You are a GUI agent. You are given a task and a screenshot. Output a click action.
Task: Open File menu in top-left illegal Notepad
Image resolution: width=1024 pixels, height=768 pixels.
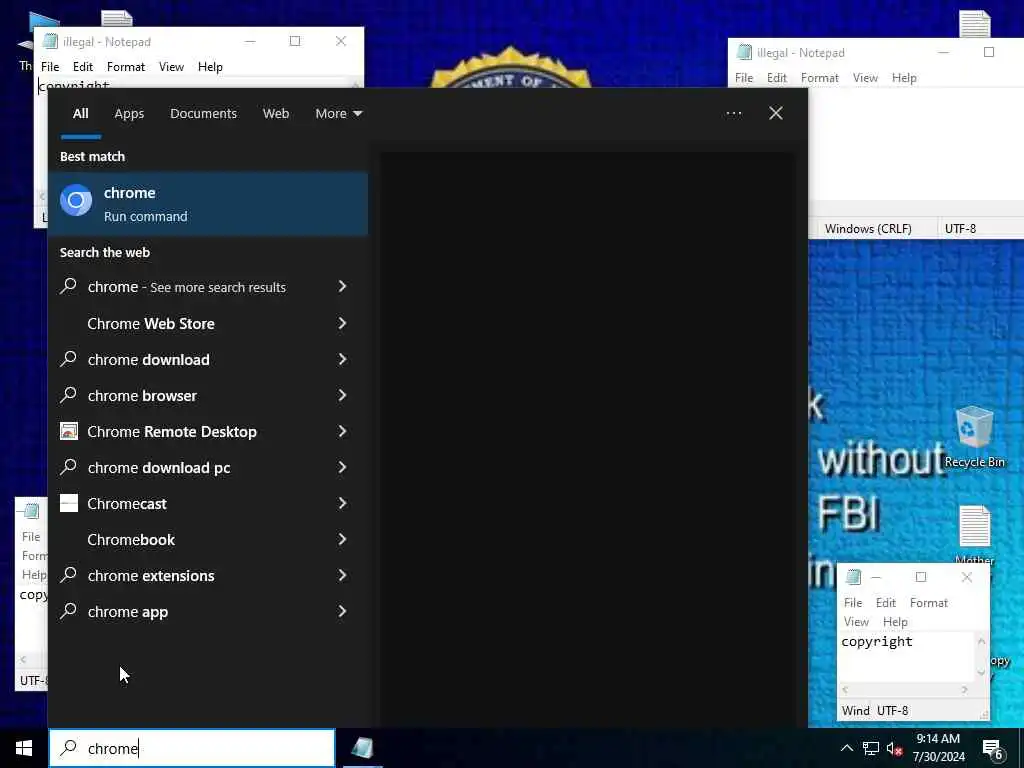(x=50, y=67)
